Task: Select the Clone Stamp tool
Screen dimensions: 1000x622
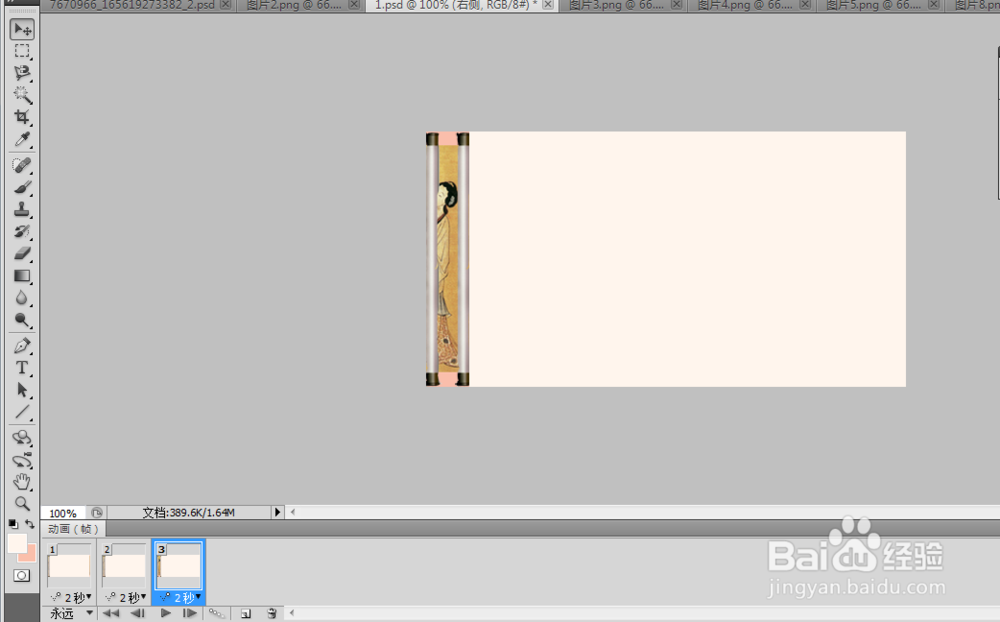Action: (x=22, y=209)
